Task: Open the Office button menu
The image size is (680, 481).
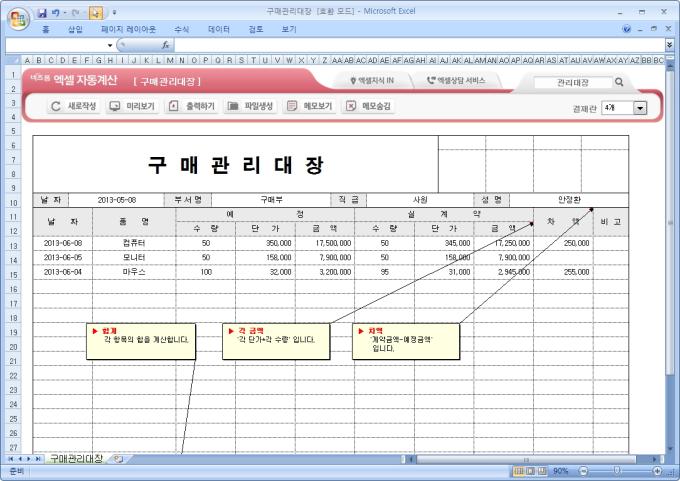Action: coord(18,18)
